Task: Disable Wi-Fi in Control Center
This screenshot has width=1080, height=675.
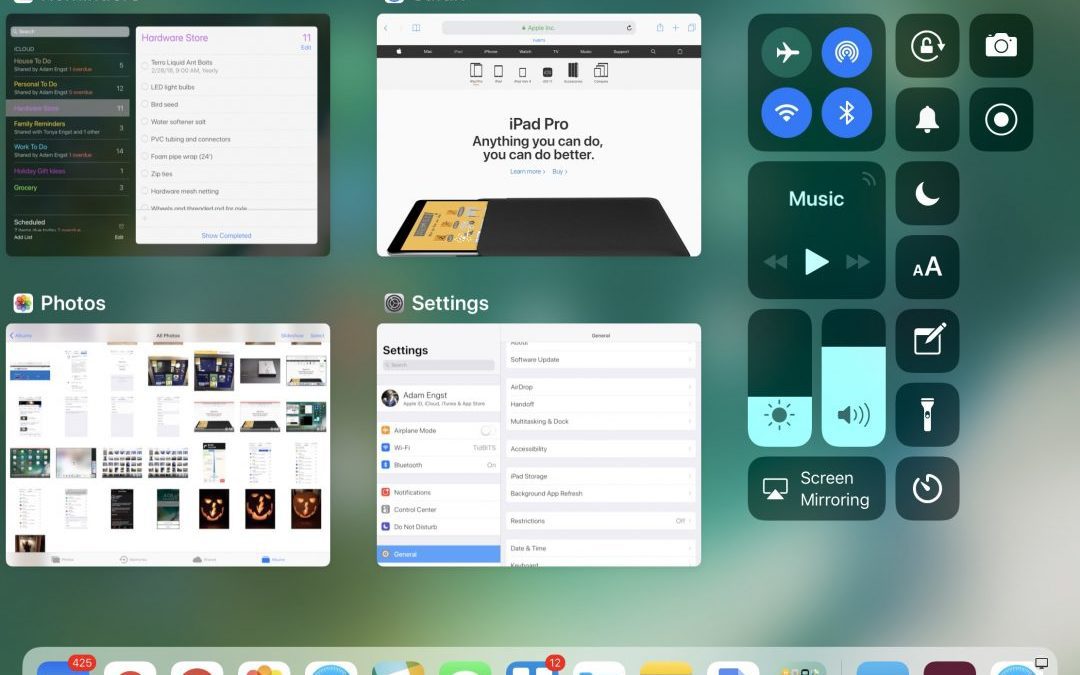Action: 787,112
